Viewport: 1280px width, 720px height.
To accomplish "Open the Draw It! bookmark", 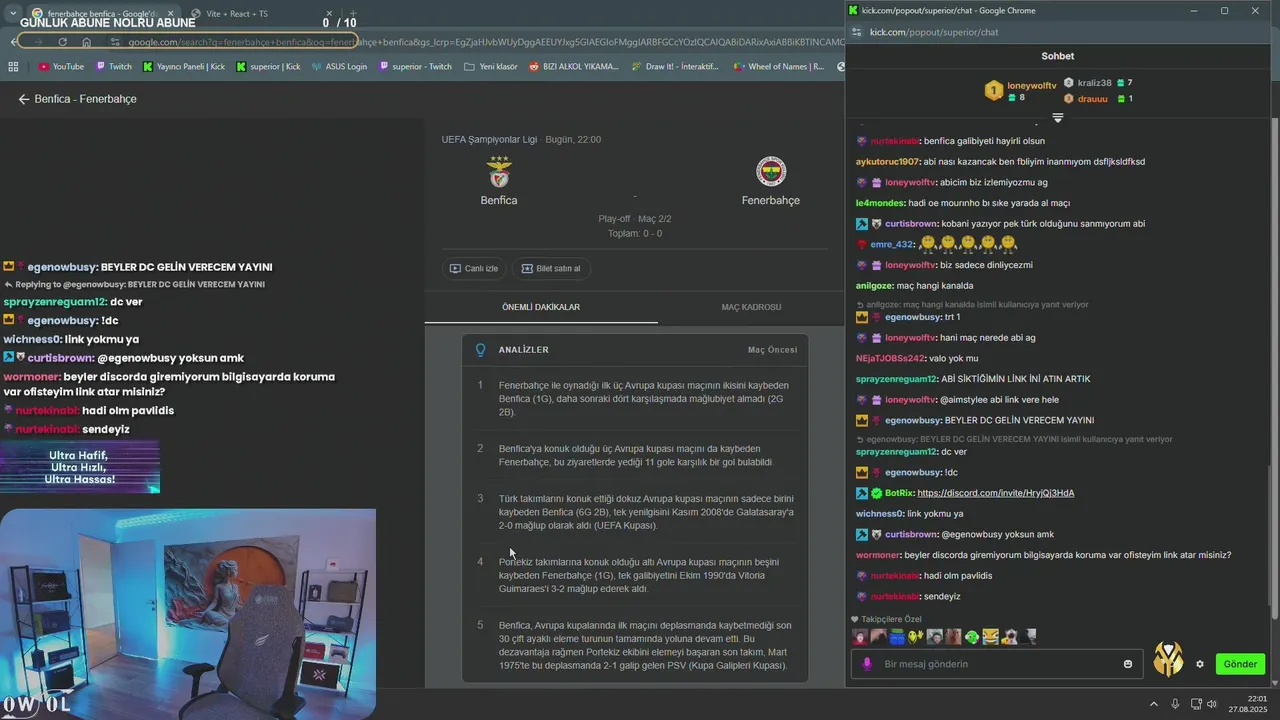I will 674,66.
